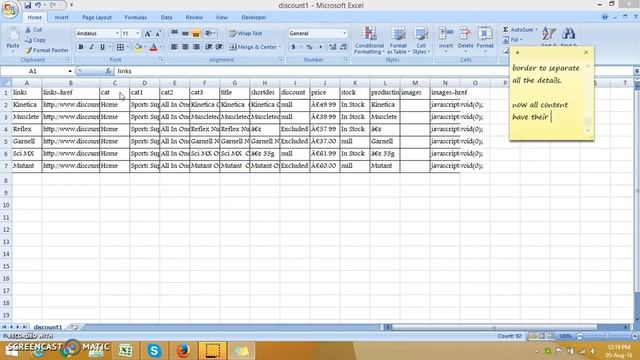The height and width of the screenshot is (360, 640).
Task: Apply Comma Style
Action: click(x=320, y=47)
